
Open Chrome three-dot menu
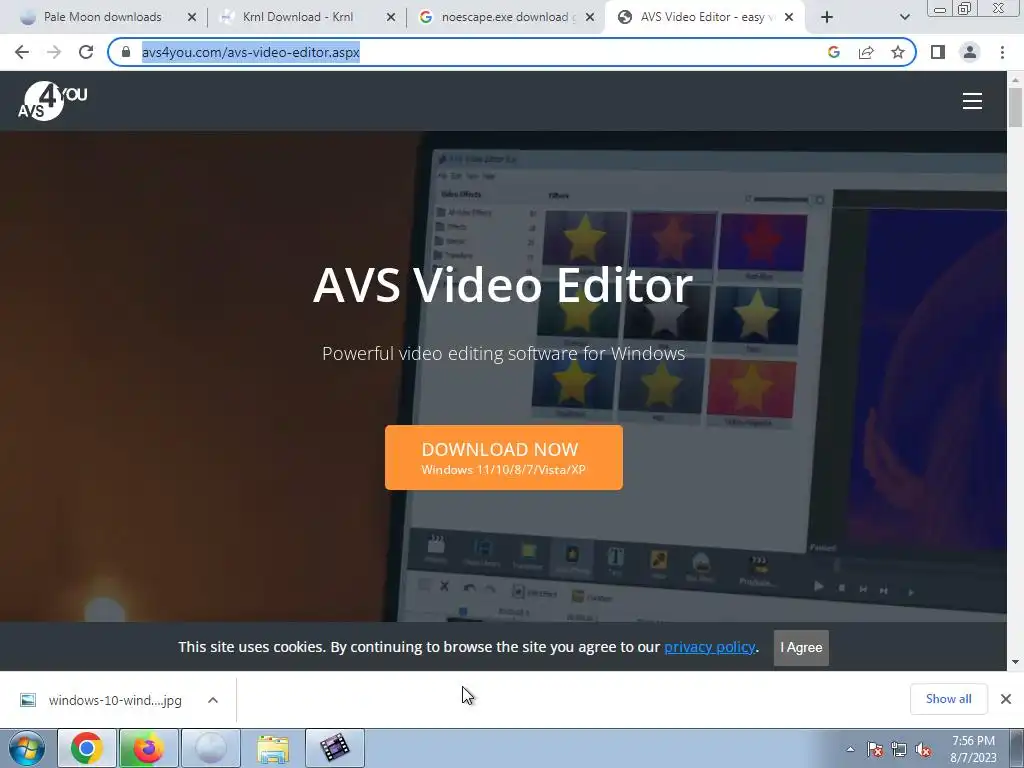[x=1002, y=52]
